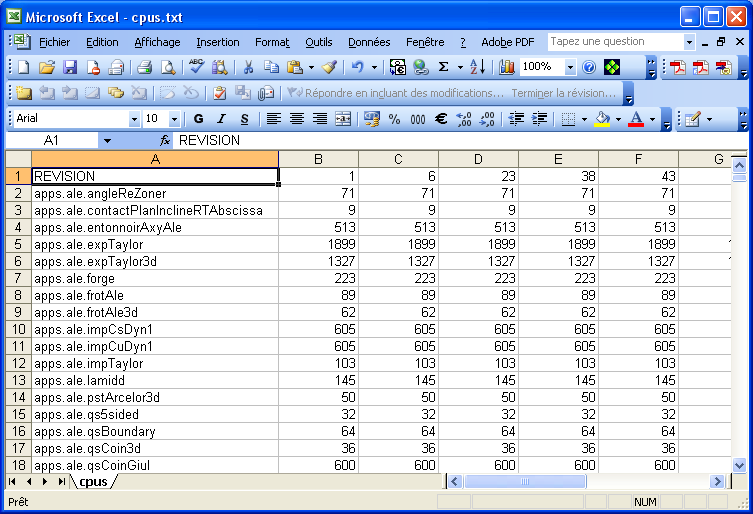
Task: Undo the last action with the Undo arrow
Action: coord(357,67)
